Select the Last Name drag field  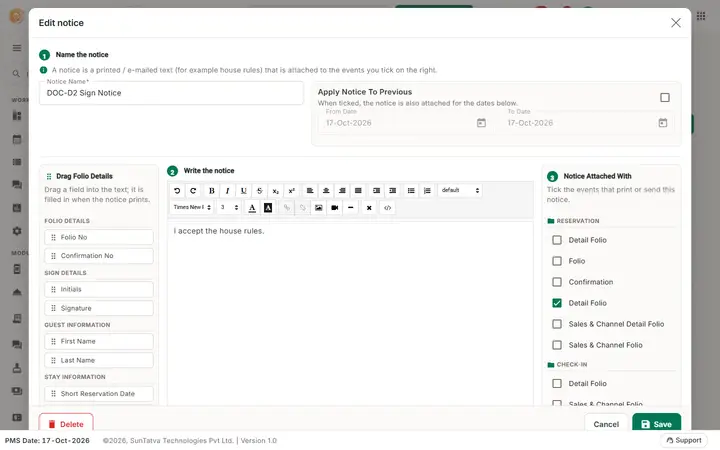coord(99,360)
